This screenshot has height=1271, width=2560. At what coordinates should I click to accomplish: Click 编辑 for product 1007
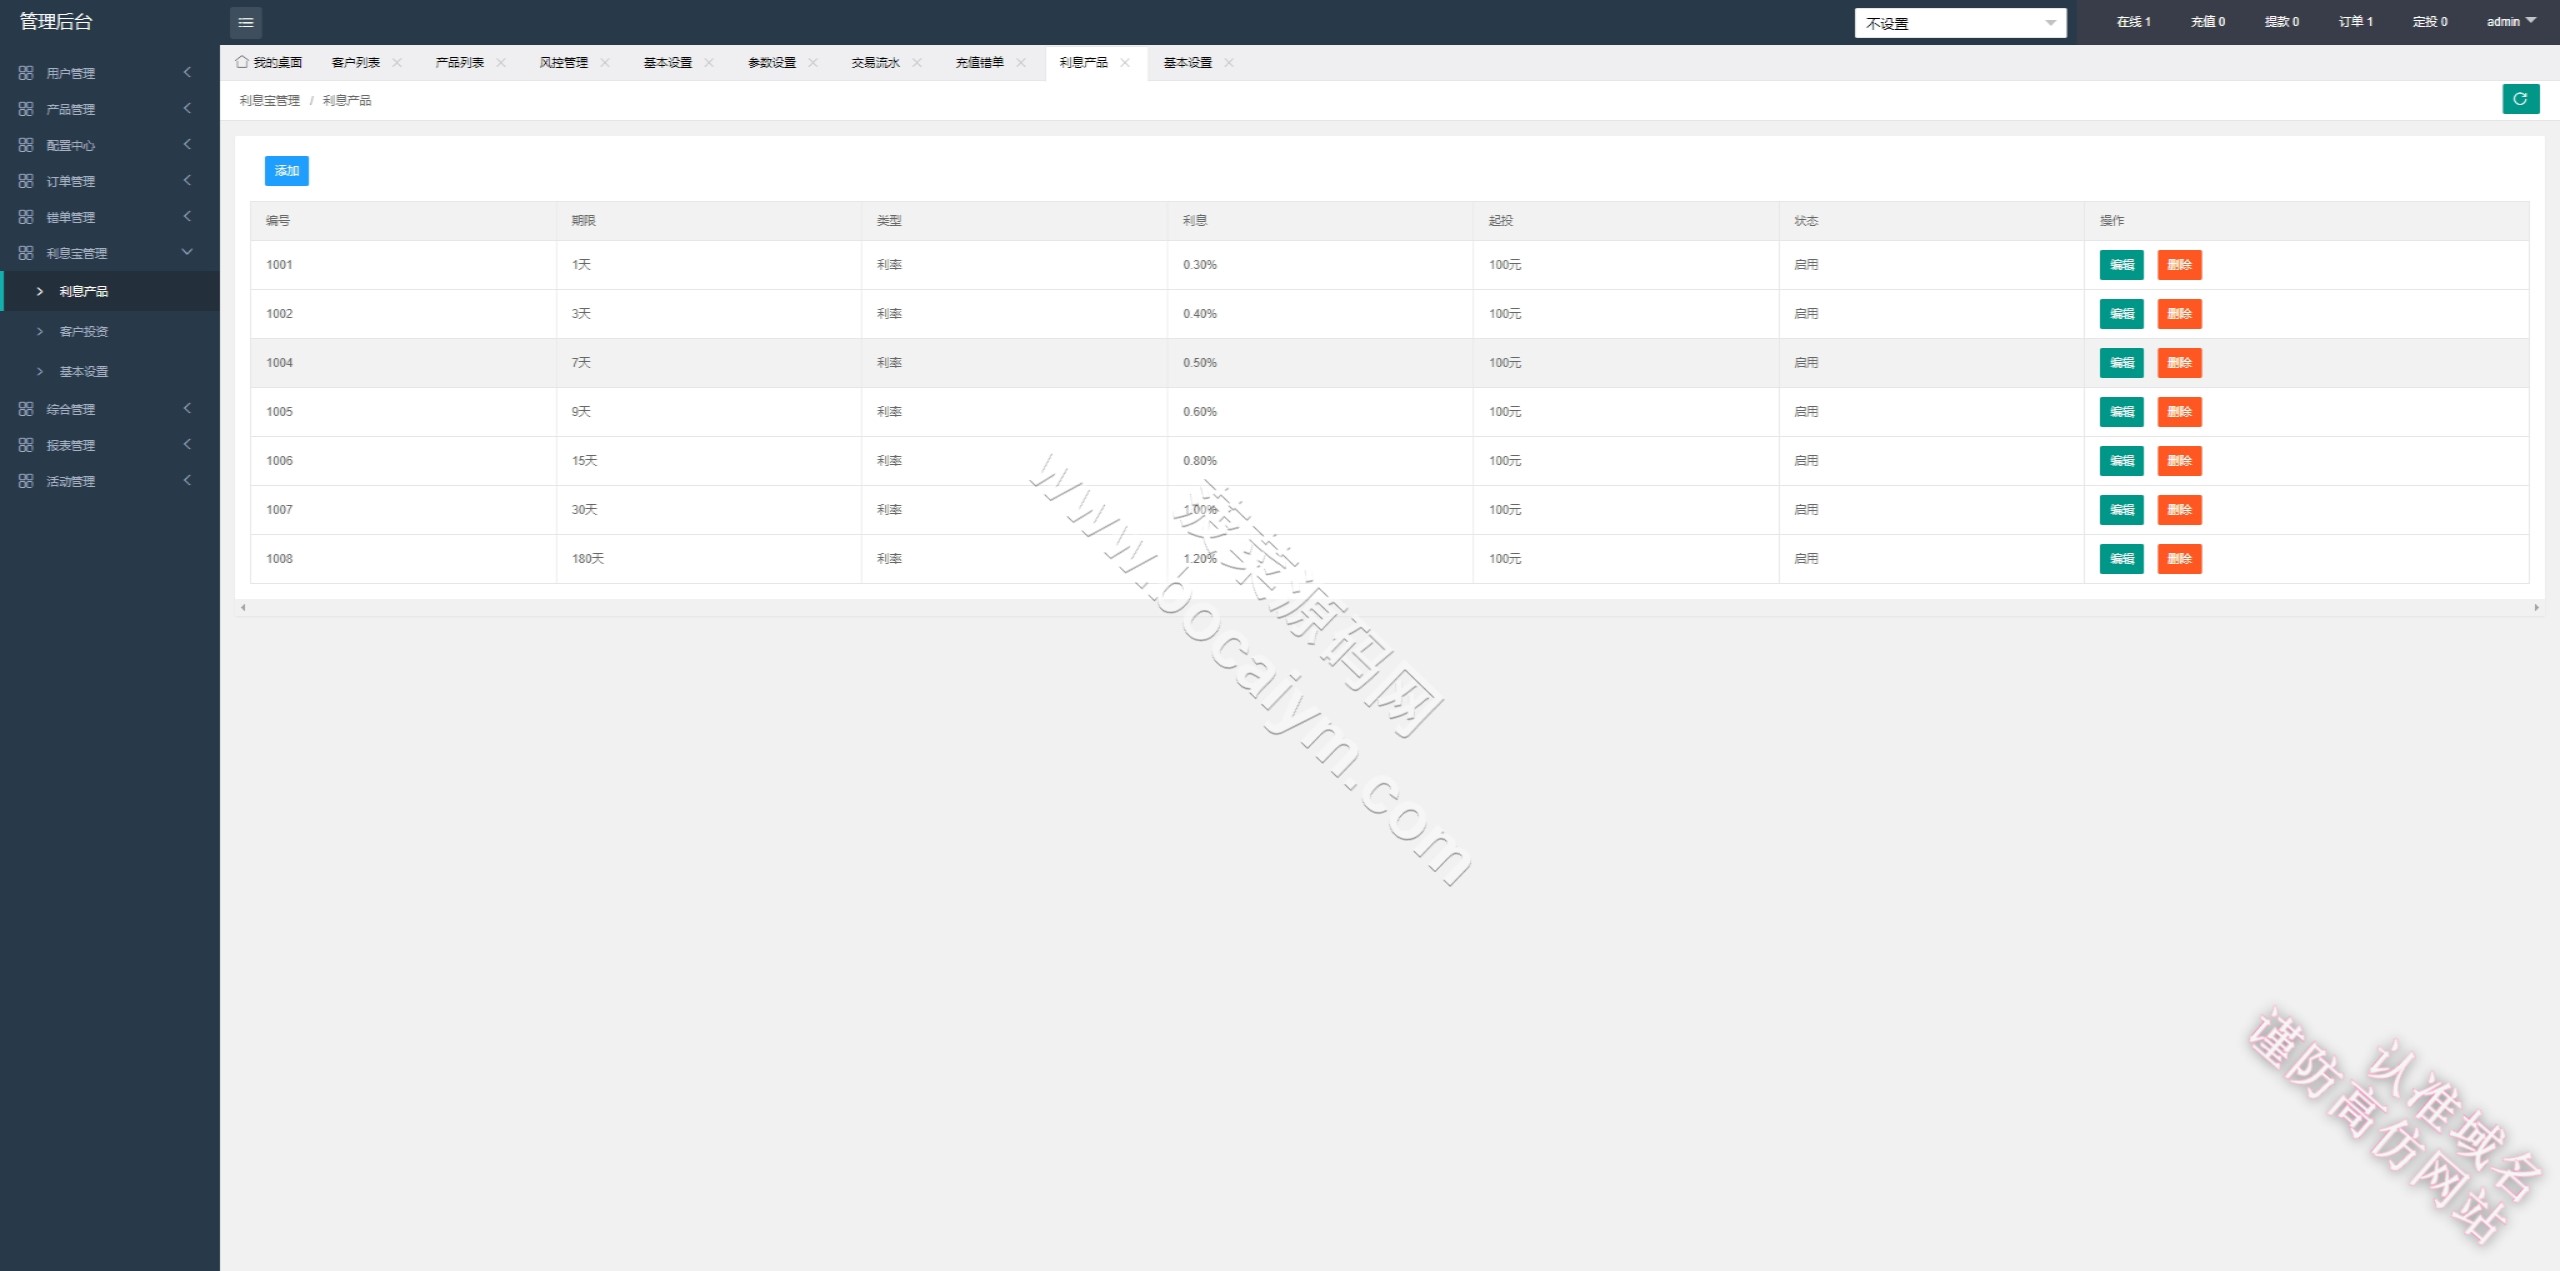2122,510
